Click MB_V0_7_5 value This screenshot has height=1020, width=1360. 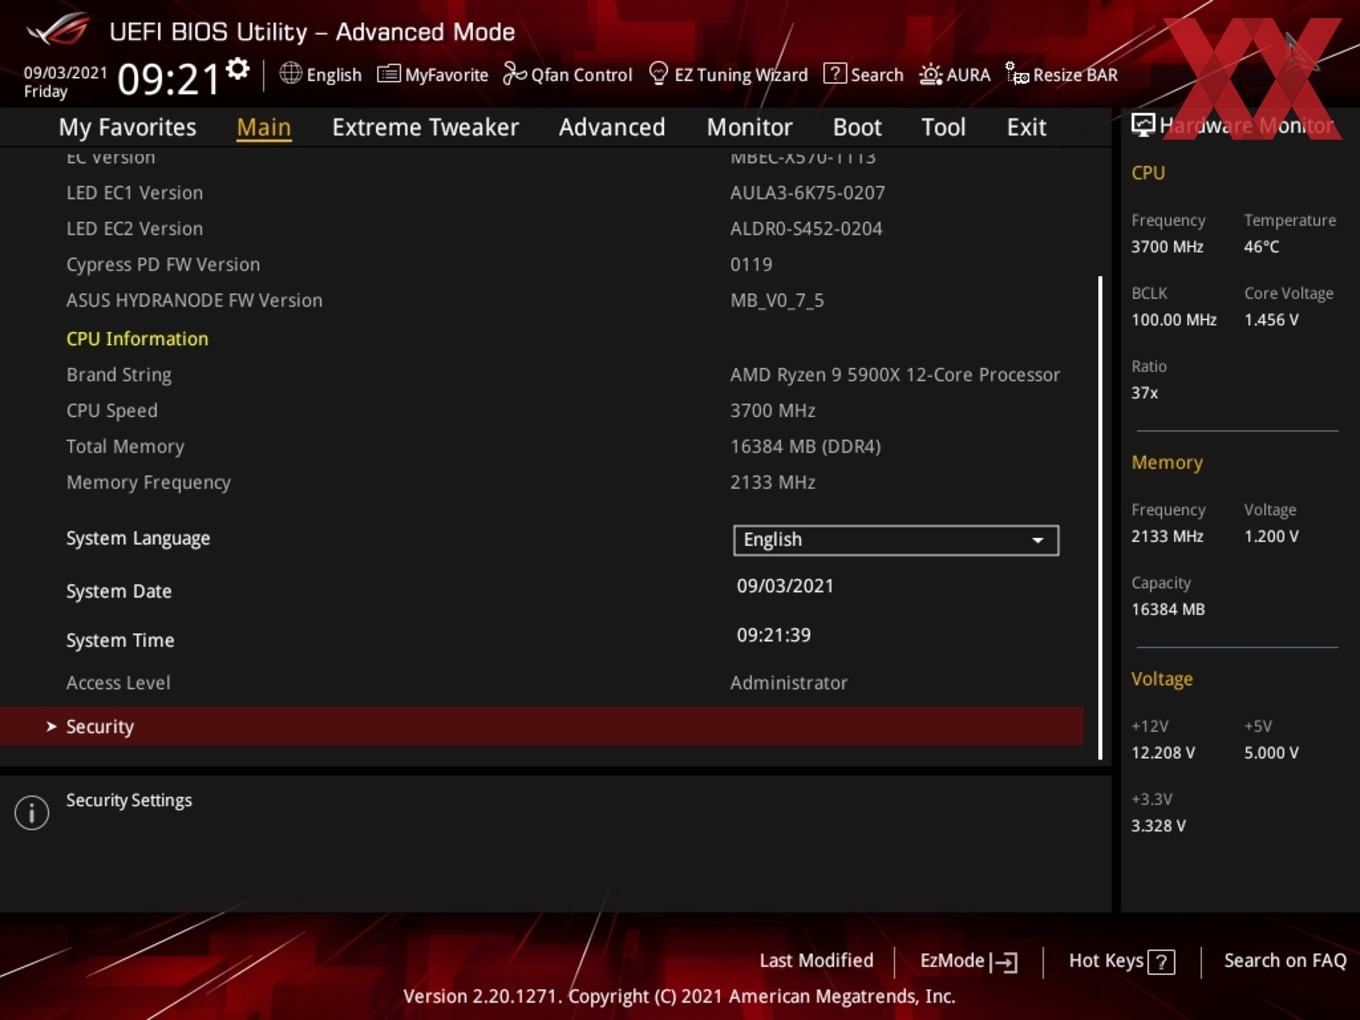[x=777, y=301]
